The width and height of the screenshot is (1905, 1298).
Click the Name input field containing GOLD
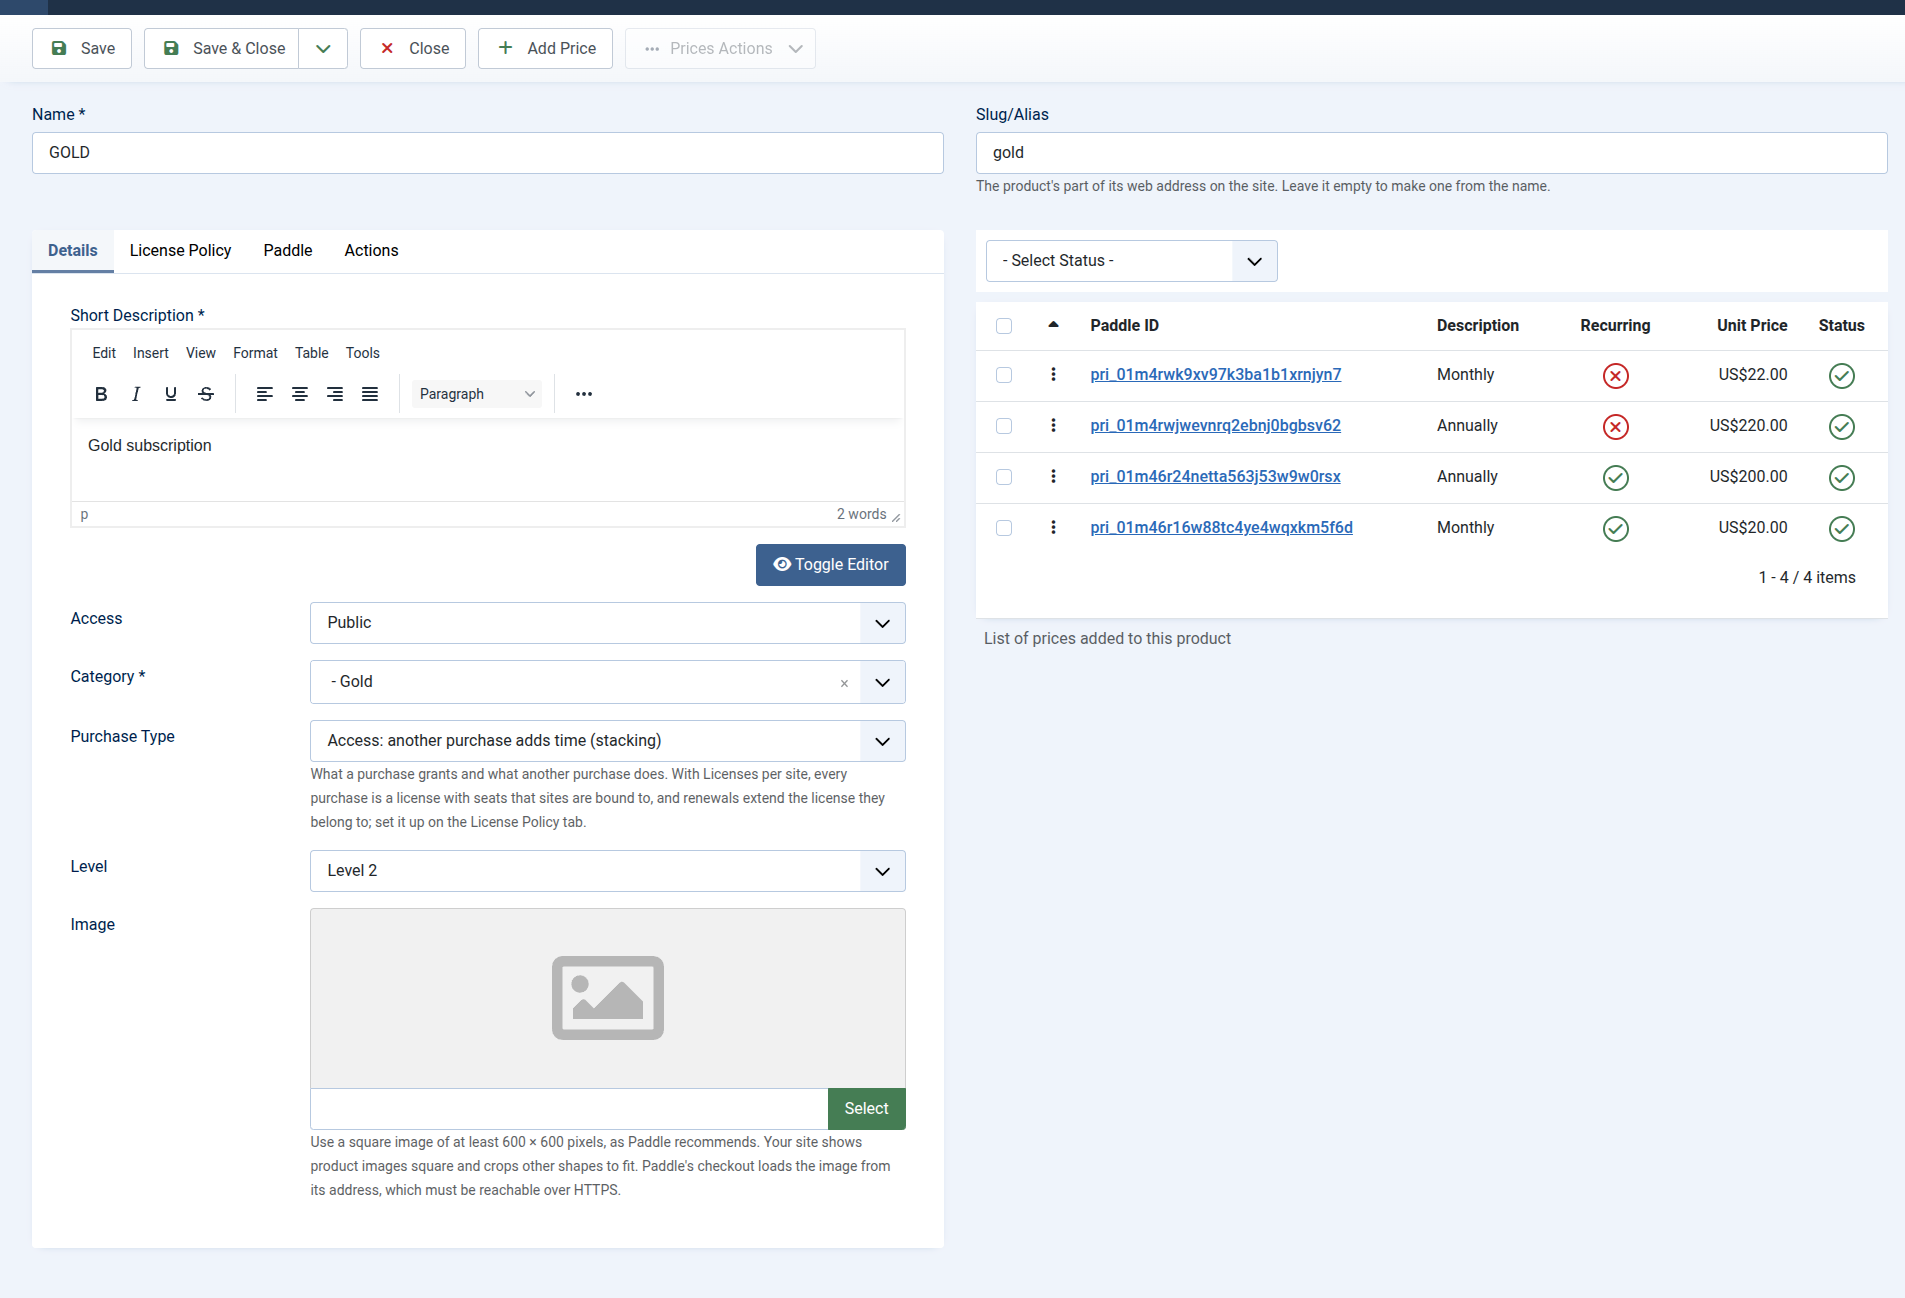487,153
